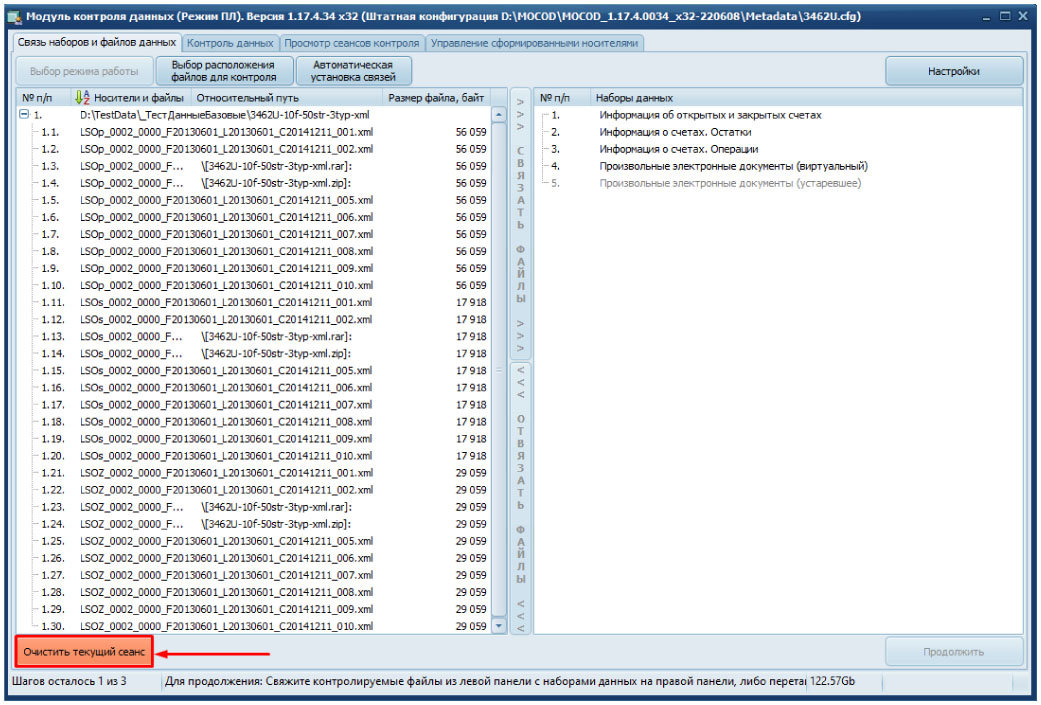This screenshot has height=705, width=1041.
Task: Click Автоматическая установка связей button
Action: 353,71
